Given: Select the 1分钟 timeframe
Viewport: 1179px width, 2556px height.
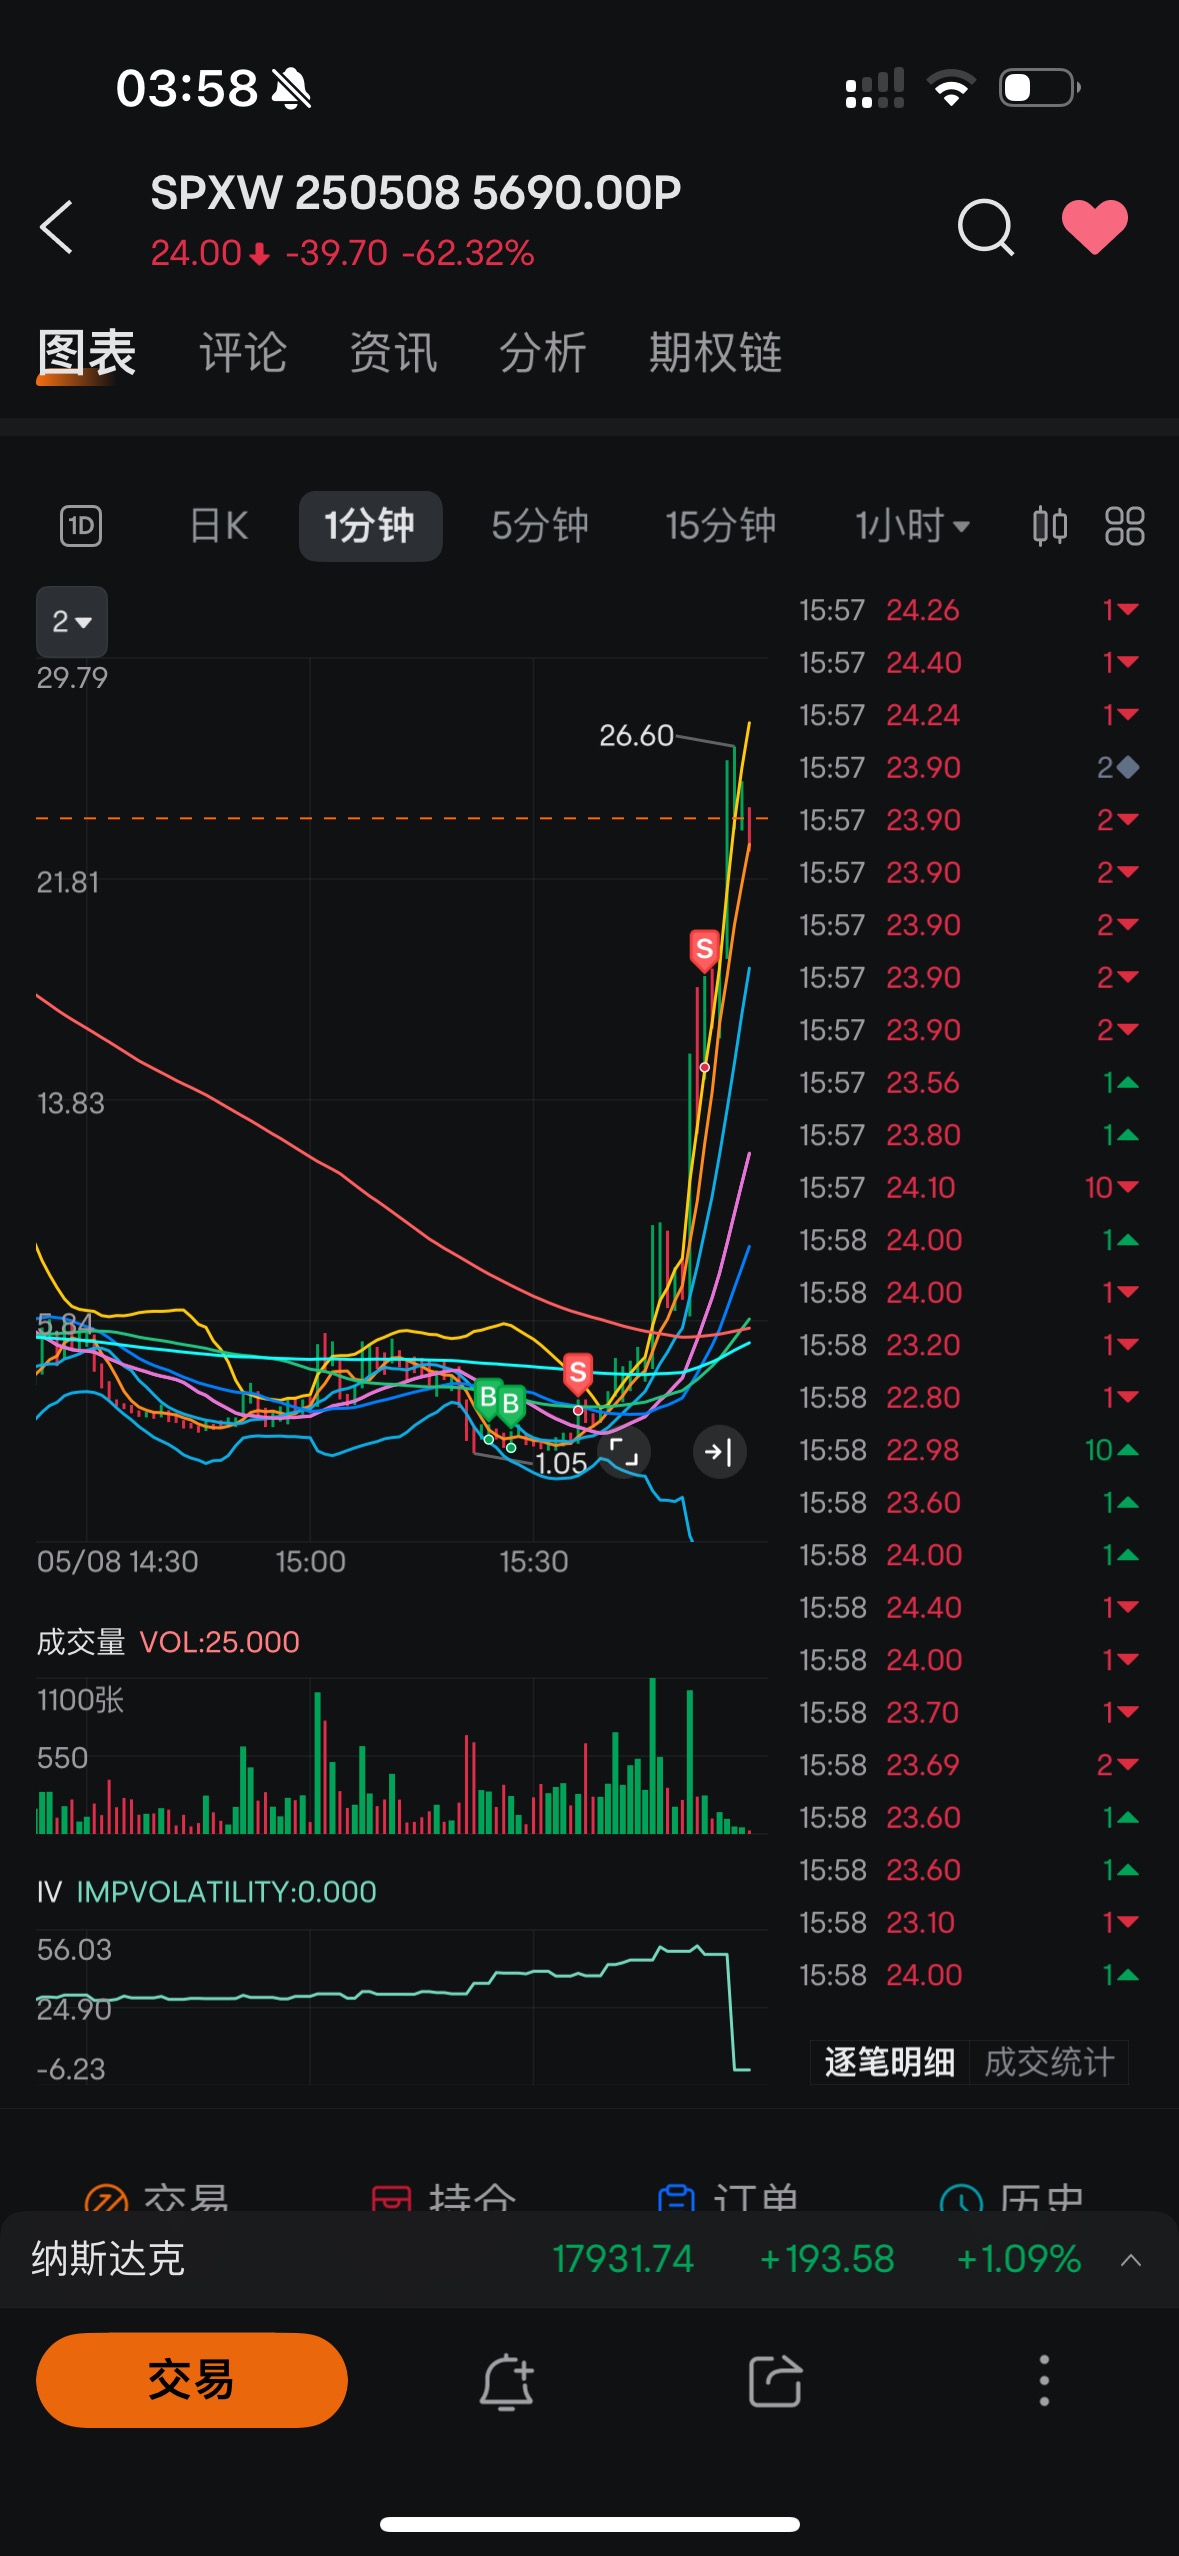Looking at the screenshot, I should [371, 526].
